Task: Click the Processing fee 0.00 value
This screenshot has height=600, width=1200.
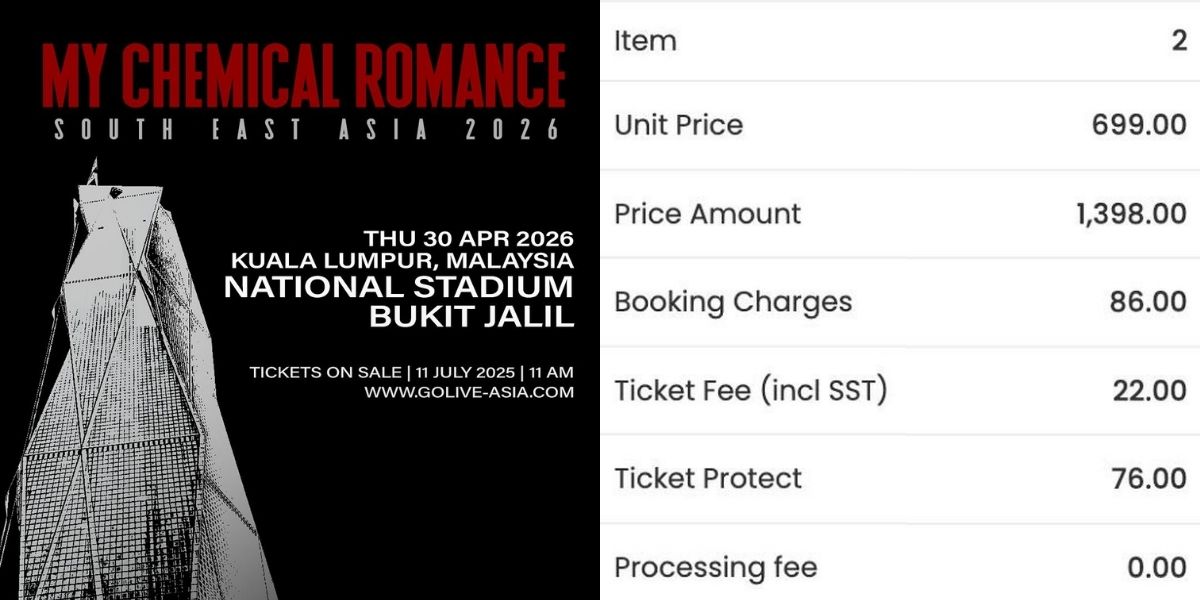Action: (x=1157, y=568)
